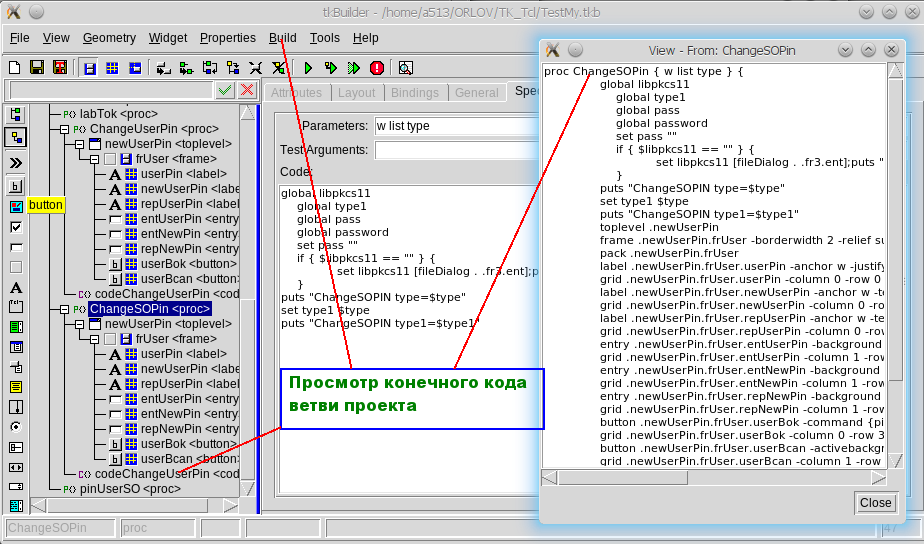Select userBok button under ChangeUserPin
Image resolution: width=924 pixels, height=544 pixels.
coord(189,264)
